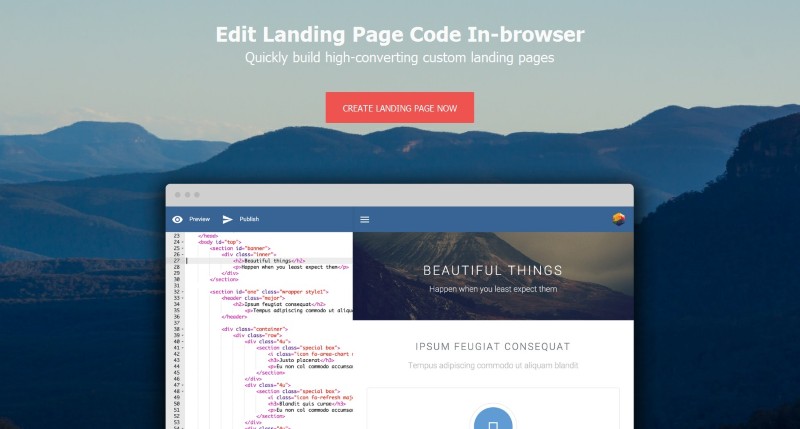This screenshot has height=429, width=800.
Task: Click the Publish paper-plane icon
Action: pos(228,219)
